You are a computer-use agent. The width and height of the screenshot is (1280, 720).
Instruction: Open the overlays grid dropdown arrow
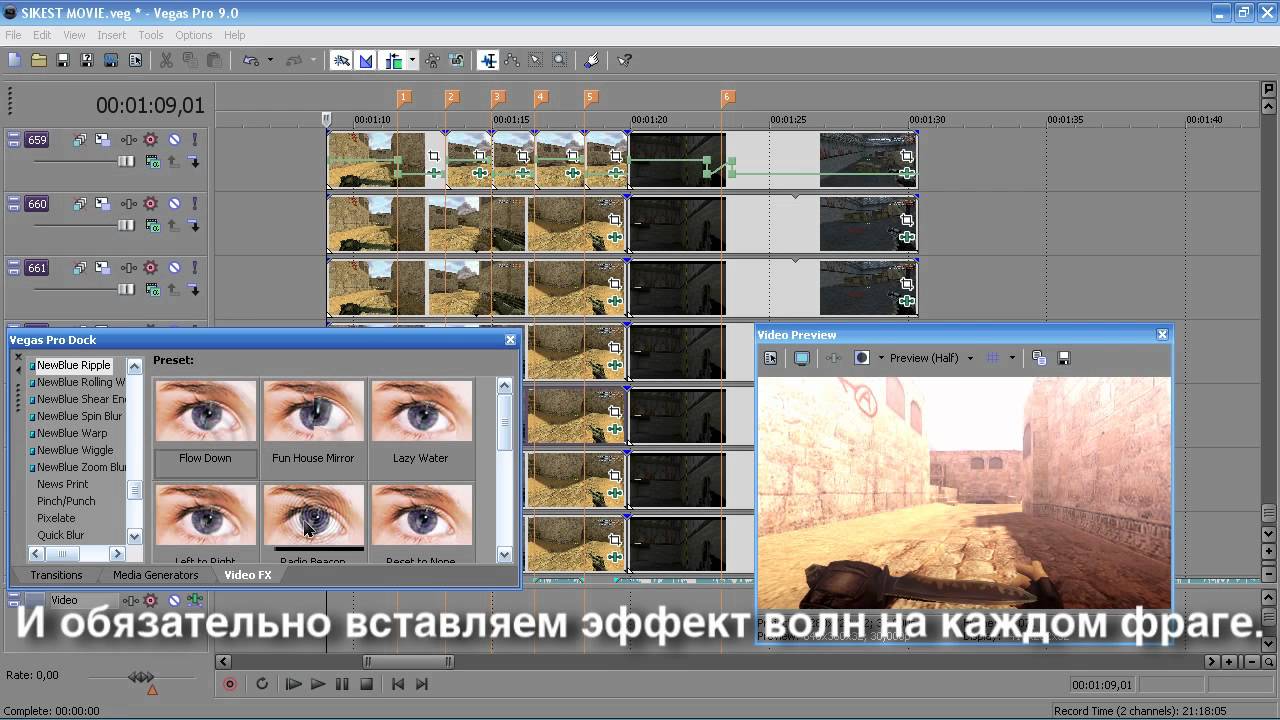(x=1012, y=358)
